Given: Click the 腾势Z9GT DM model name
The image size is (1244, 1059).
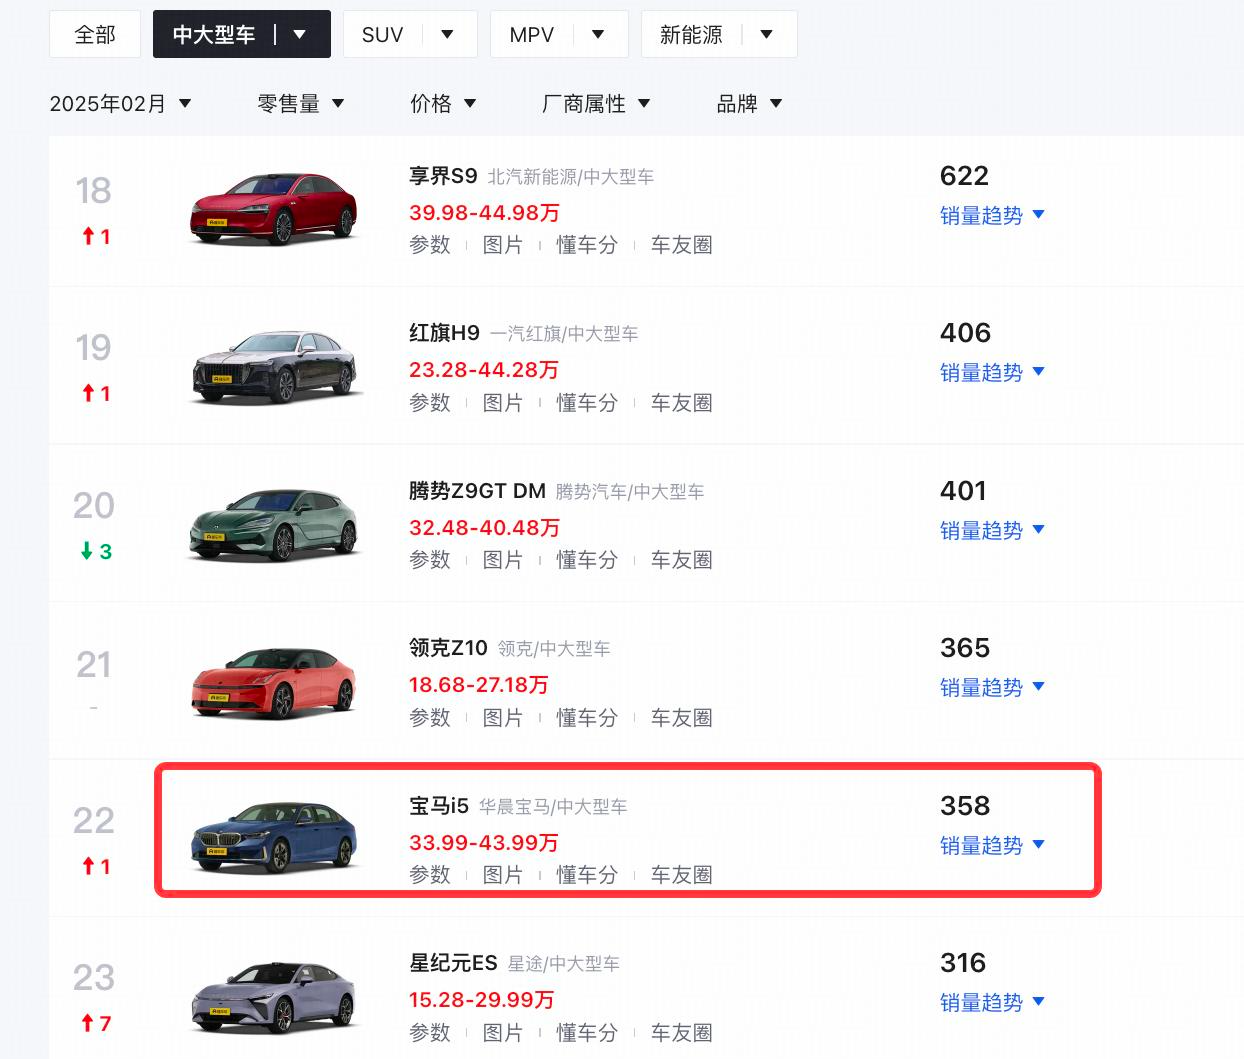Looking at the screenshot, I should coord(477,491).
